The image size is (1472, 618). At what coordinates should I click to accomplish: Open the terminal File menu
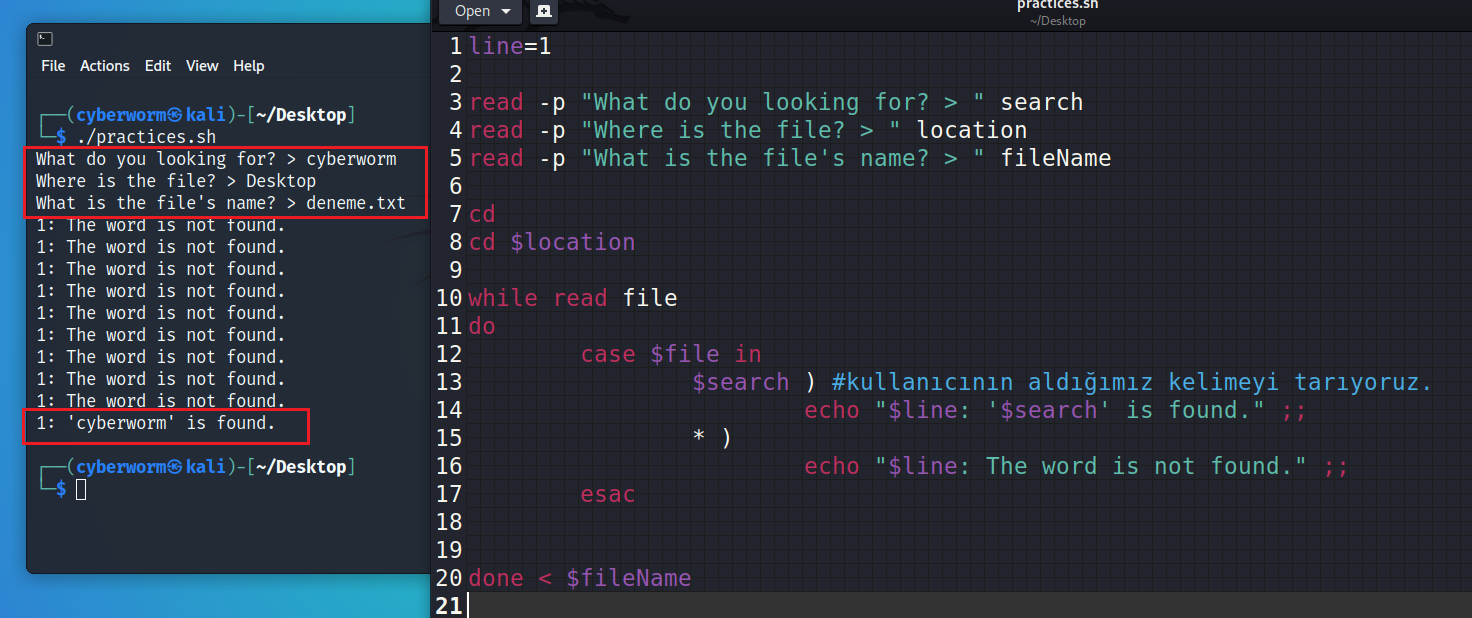[x=53, y=66]
